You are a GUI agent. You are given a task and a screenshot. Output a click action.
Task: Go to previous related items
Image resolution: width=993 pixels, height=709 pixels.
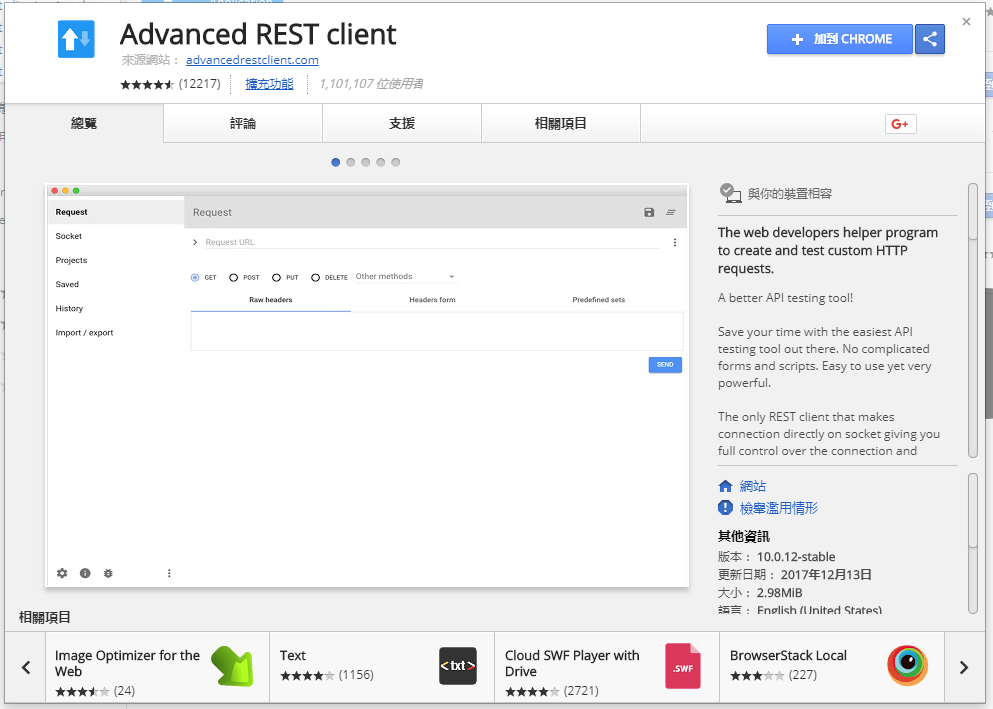(x=26, y=667)
